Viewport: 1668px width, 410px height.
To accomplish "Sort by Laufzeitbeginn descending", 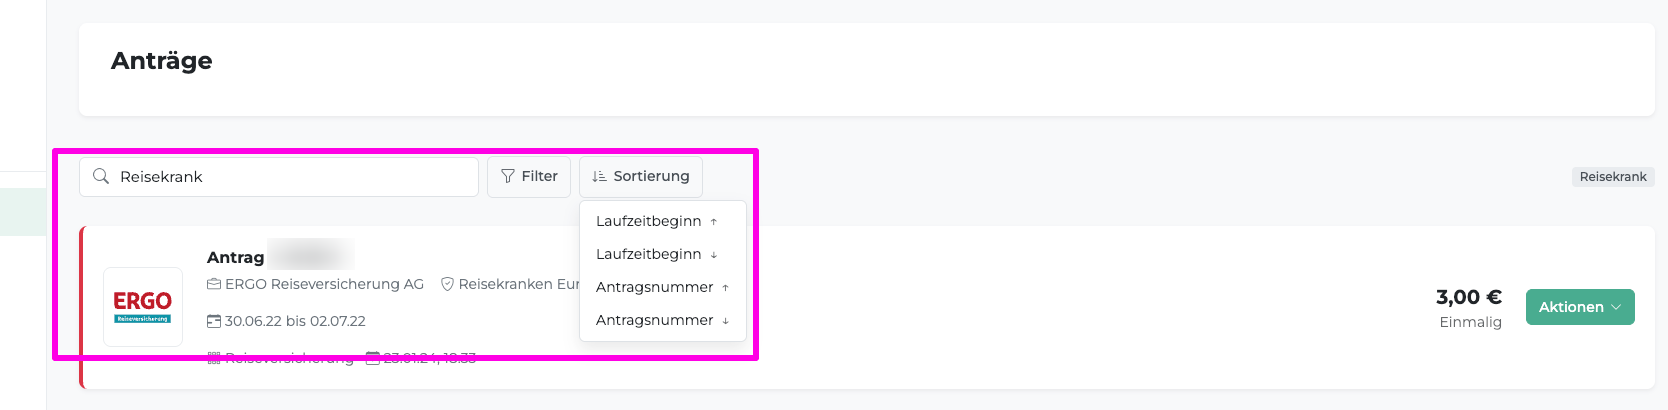I will point(656,254).
